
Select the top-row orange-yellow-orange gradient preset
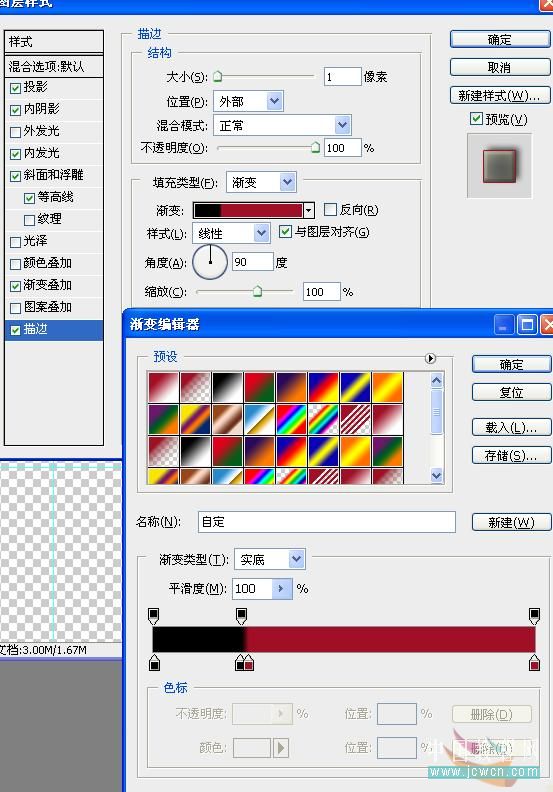pyautogui.click(x=387, y=387)
